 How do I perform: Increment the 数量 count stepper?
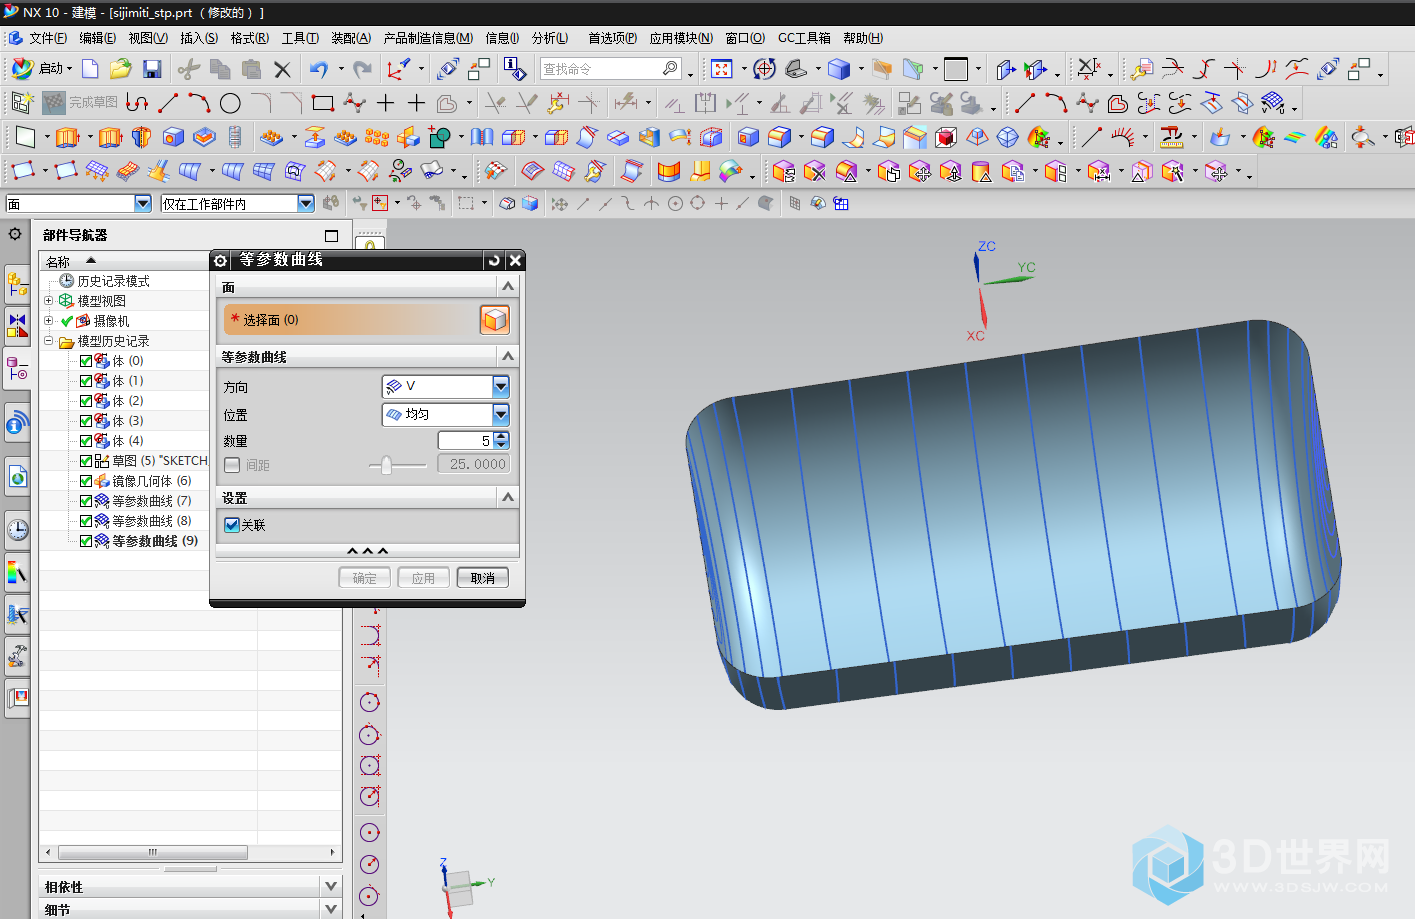point(502,436)
